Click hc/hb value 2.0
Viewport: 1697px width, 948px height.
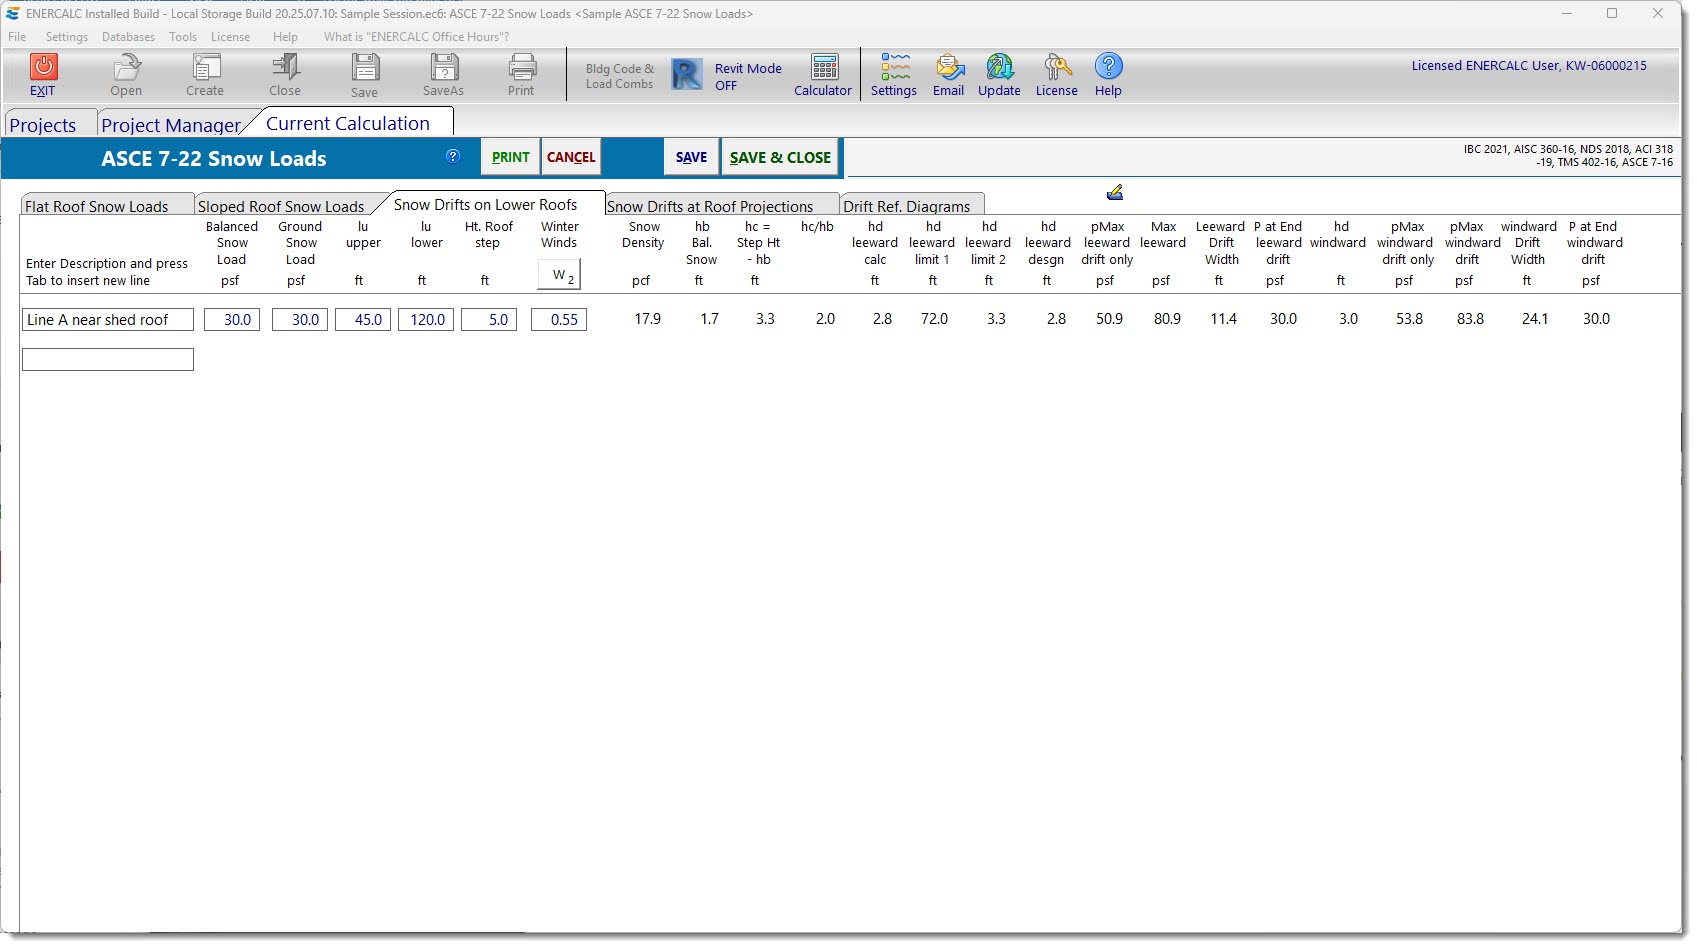tap(825, 319)
